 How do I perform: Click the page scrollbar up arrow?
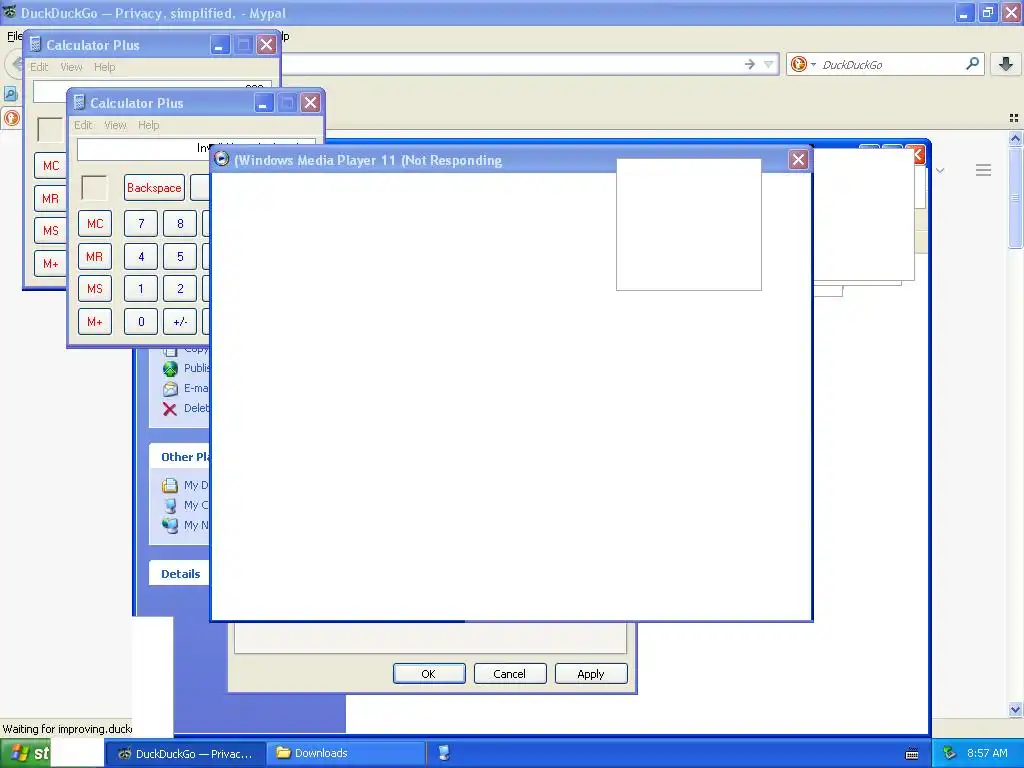1015,138
